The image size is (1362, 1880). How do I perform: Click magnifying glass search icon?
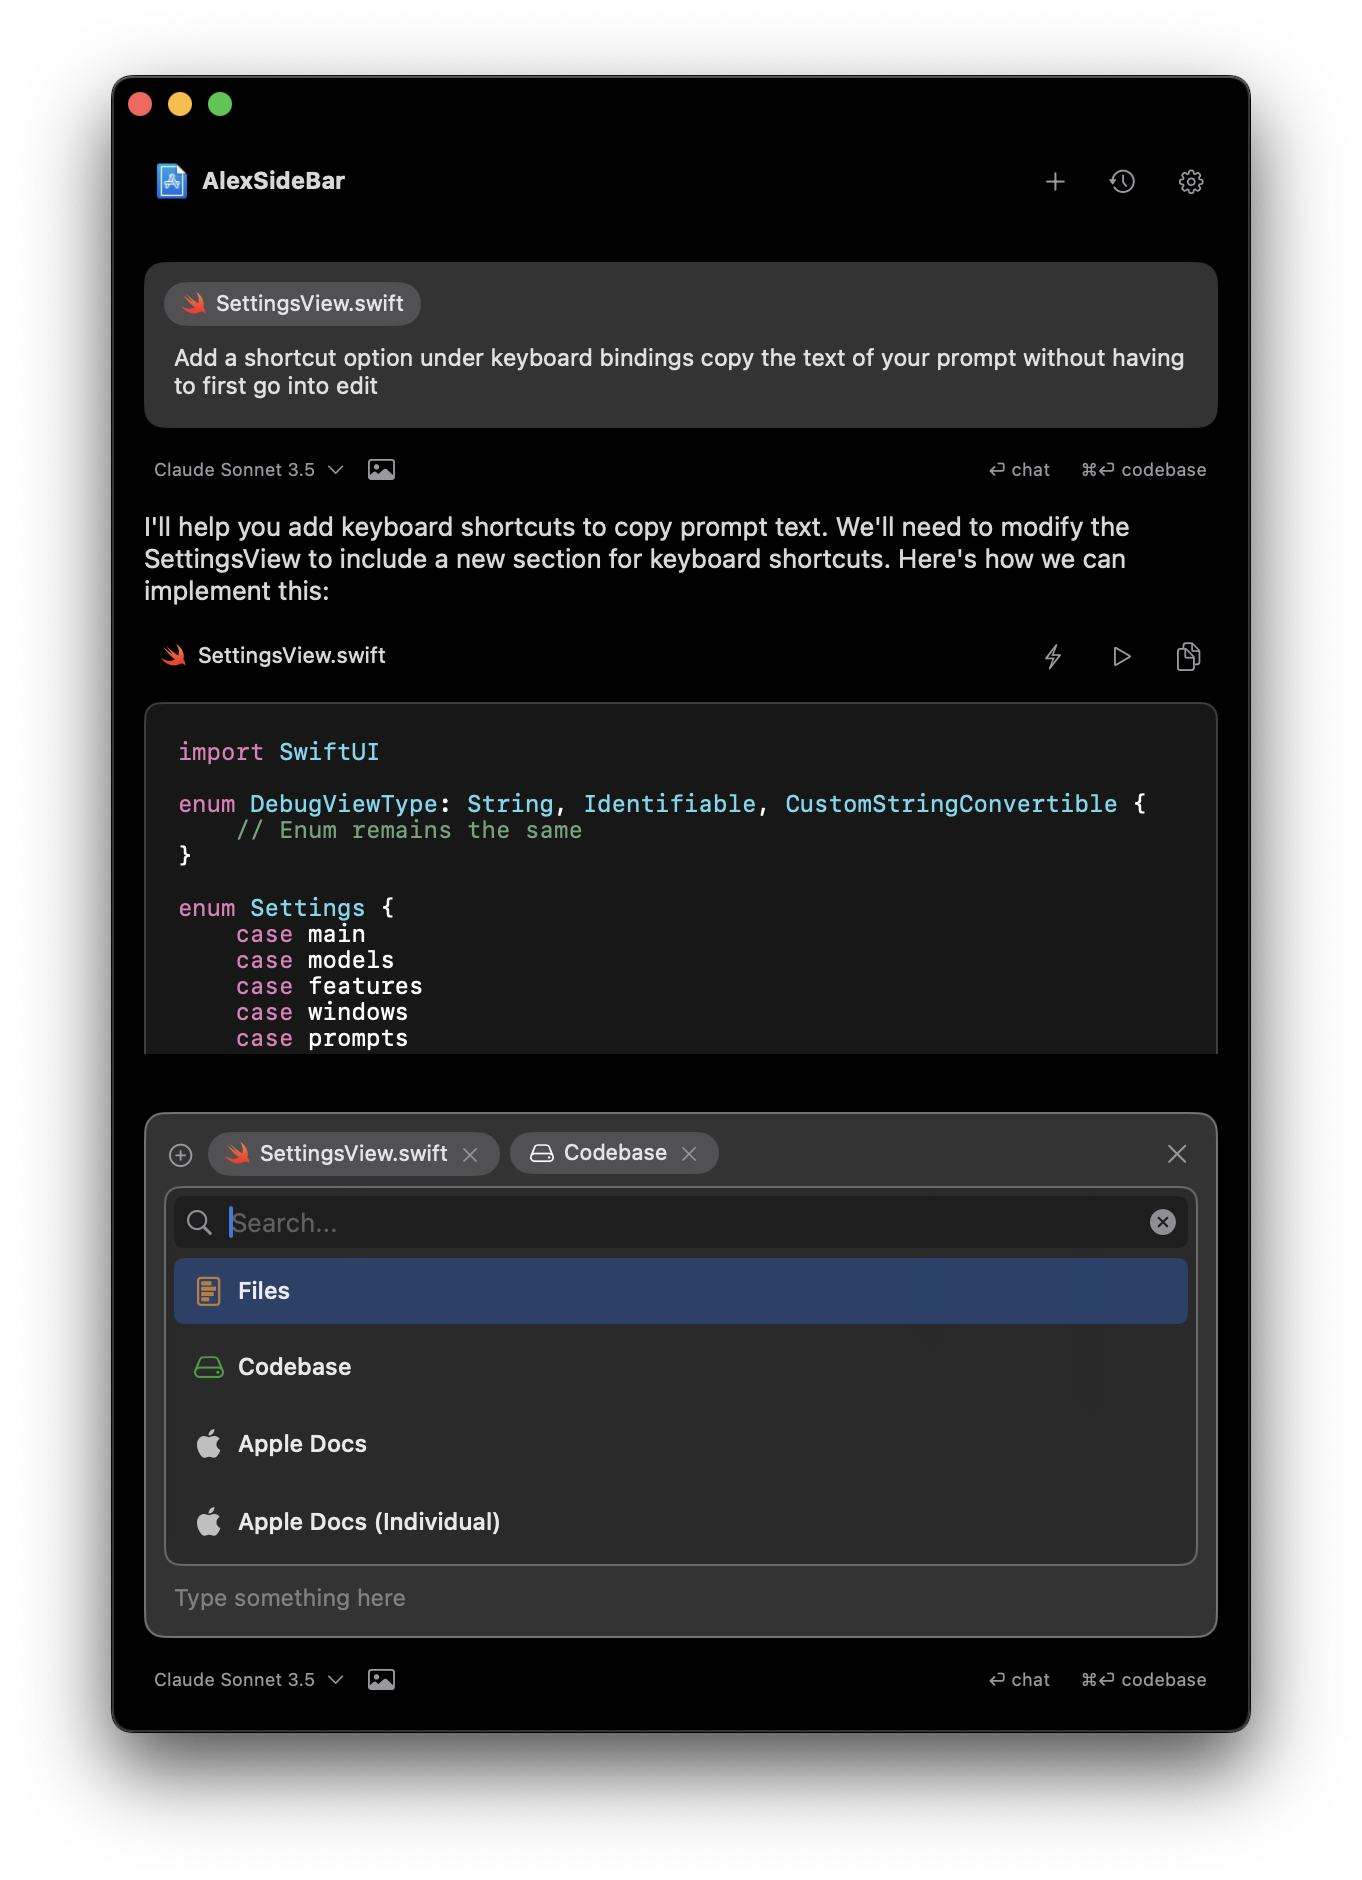(x=199, y=1222)
